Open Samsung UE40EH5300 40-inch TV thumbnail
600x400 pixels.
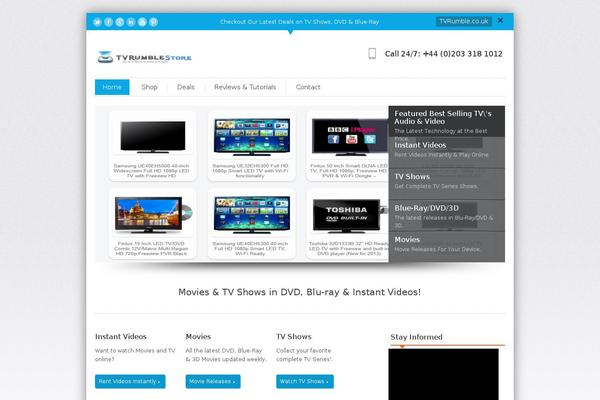click(x=252, y=214)
